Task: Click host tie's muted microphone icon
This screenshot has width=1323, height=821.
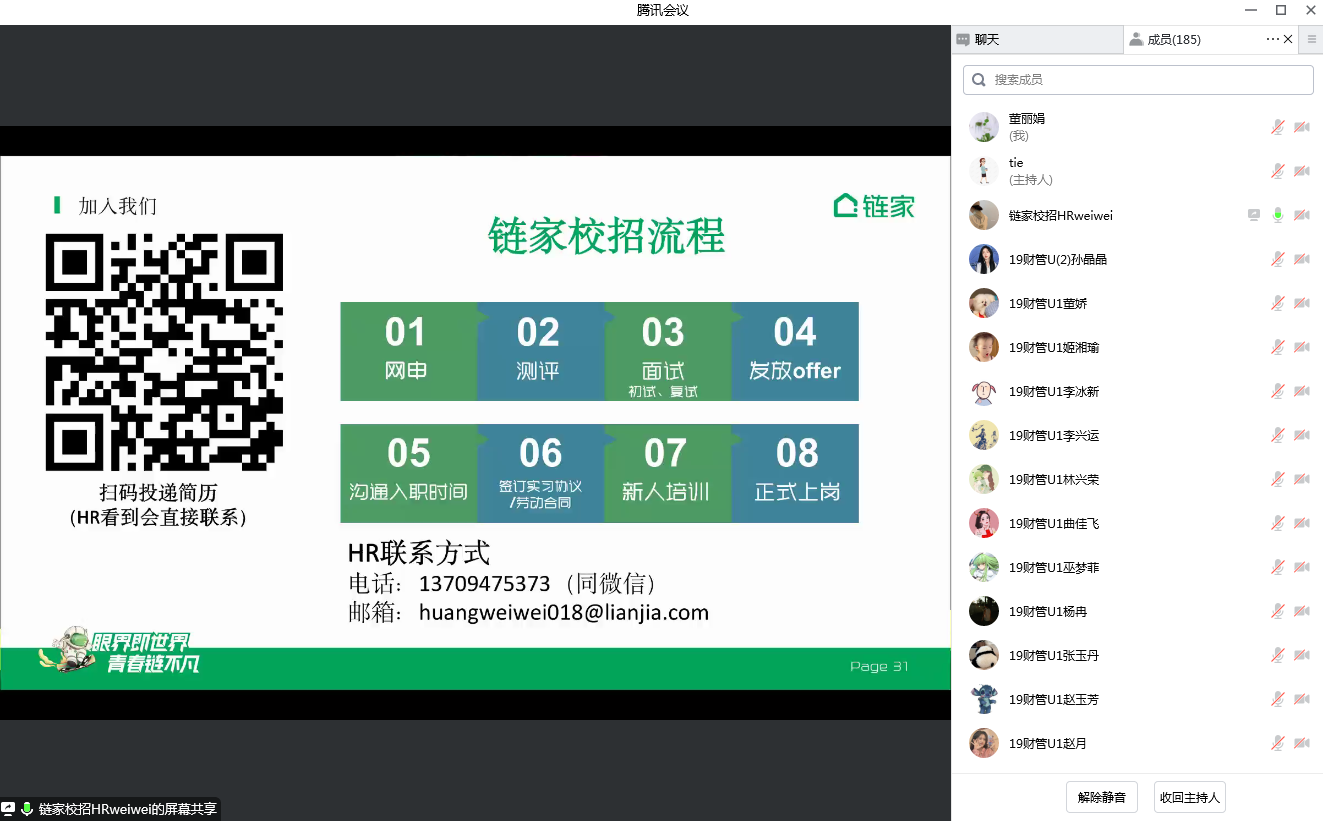Action: click(x=1278, y=171)
